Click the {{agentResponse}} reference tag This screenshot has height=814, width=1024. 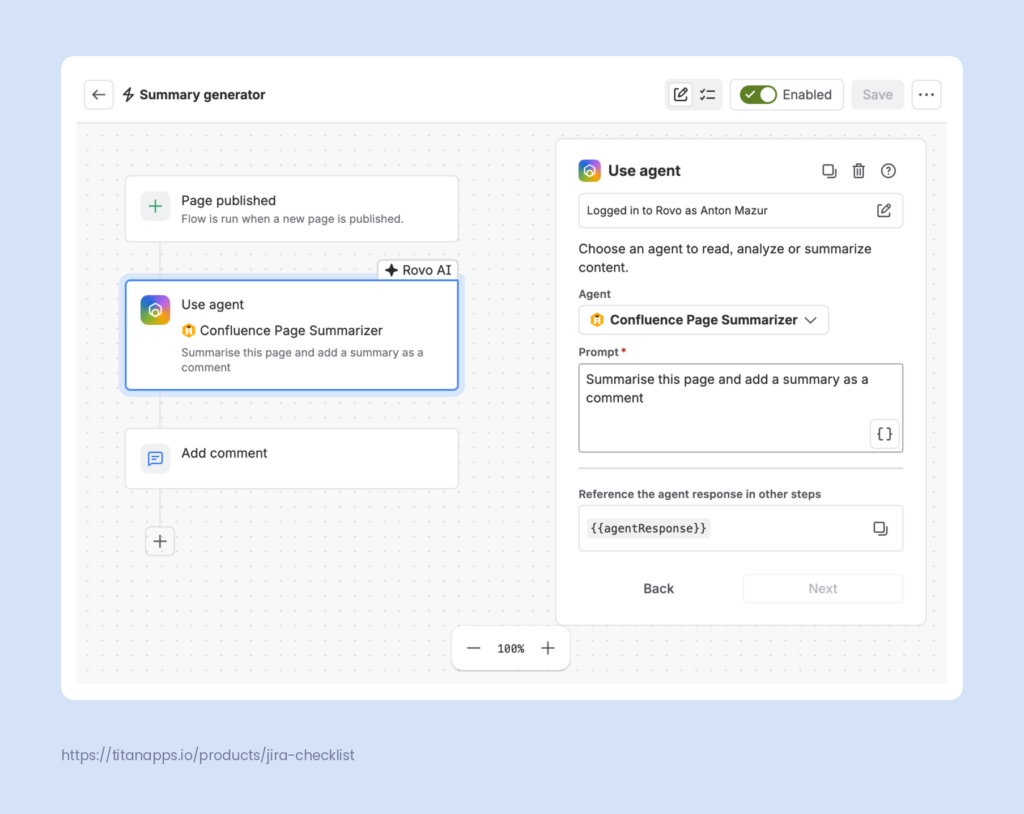648,528
